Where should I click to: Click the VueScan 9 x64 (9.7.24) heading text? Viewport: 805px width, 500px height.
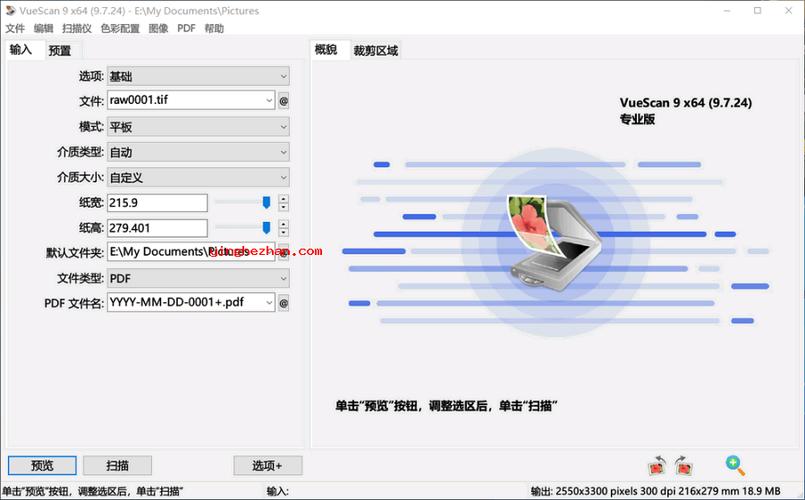(685, 103)
